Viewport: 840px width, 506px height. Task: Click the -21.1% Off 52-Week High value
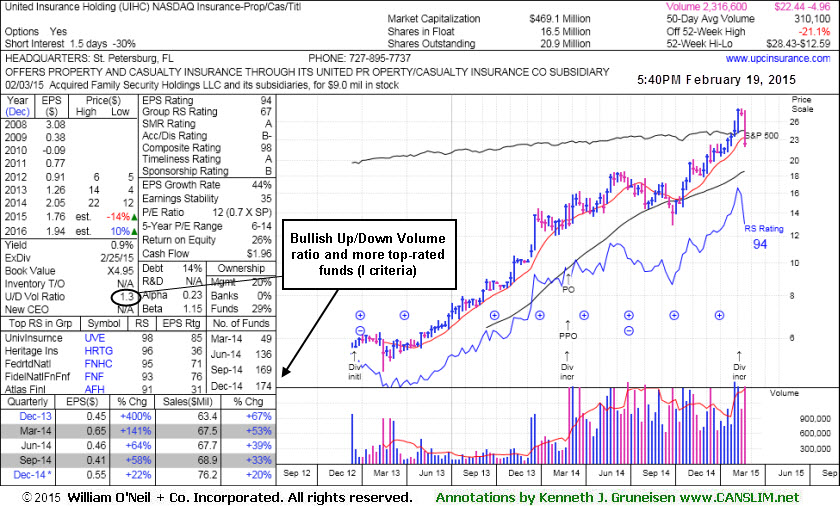click(813, 32)
